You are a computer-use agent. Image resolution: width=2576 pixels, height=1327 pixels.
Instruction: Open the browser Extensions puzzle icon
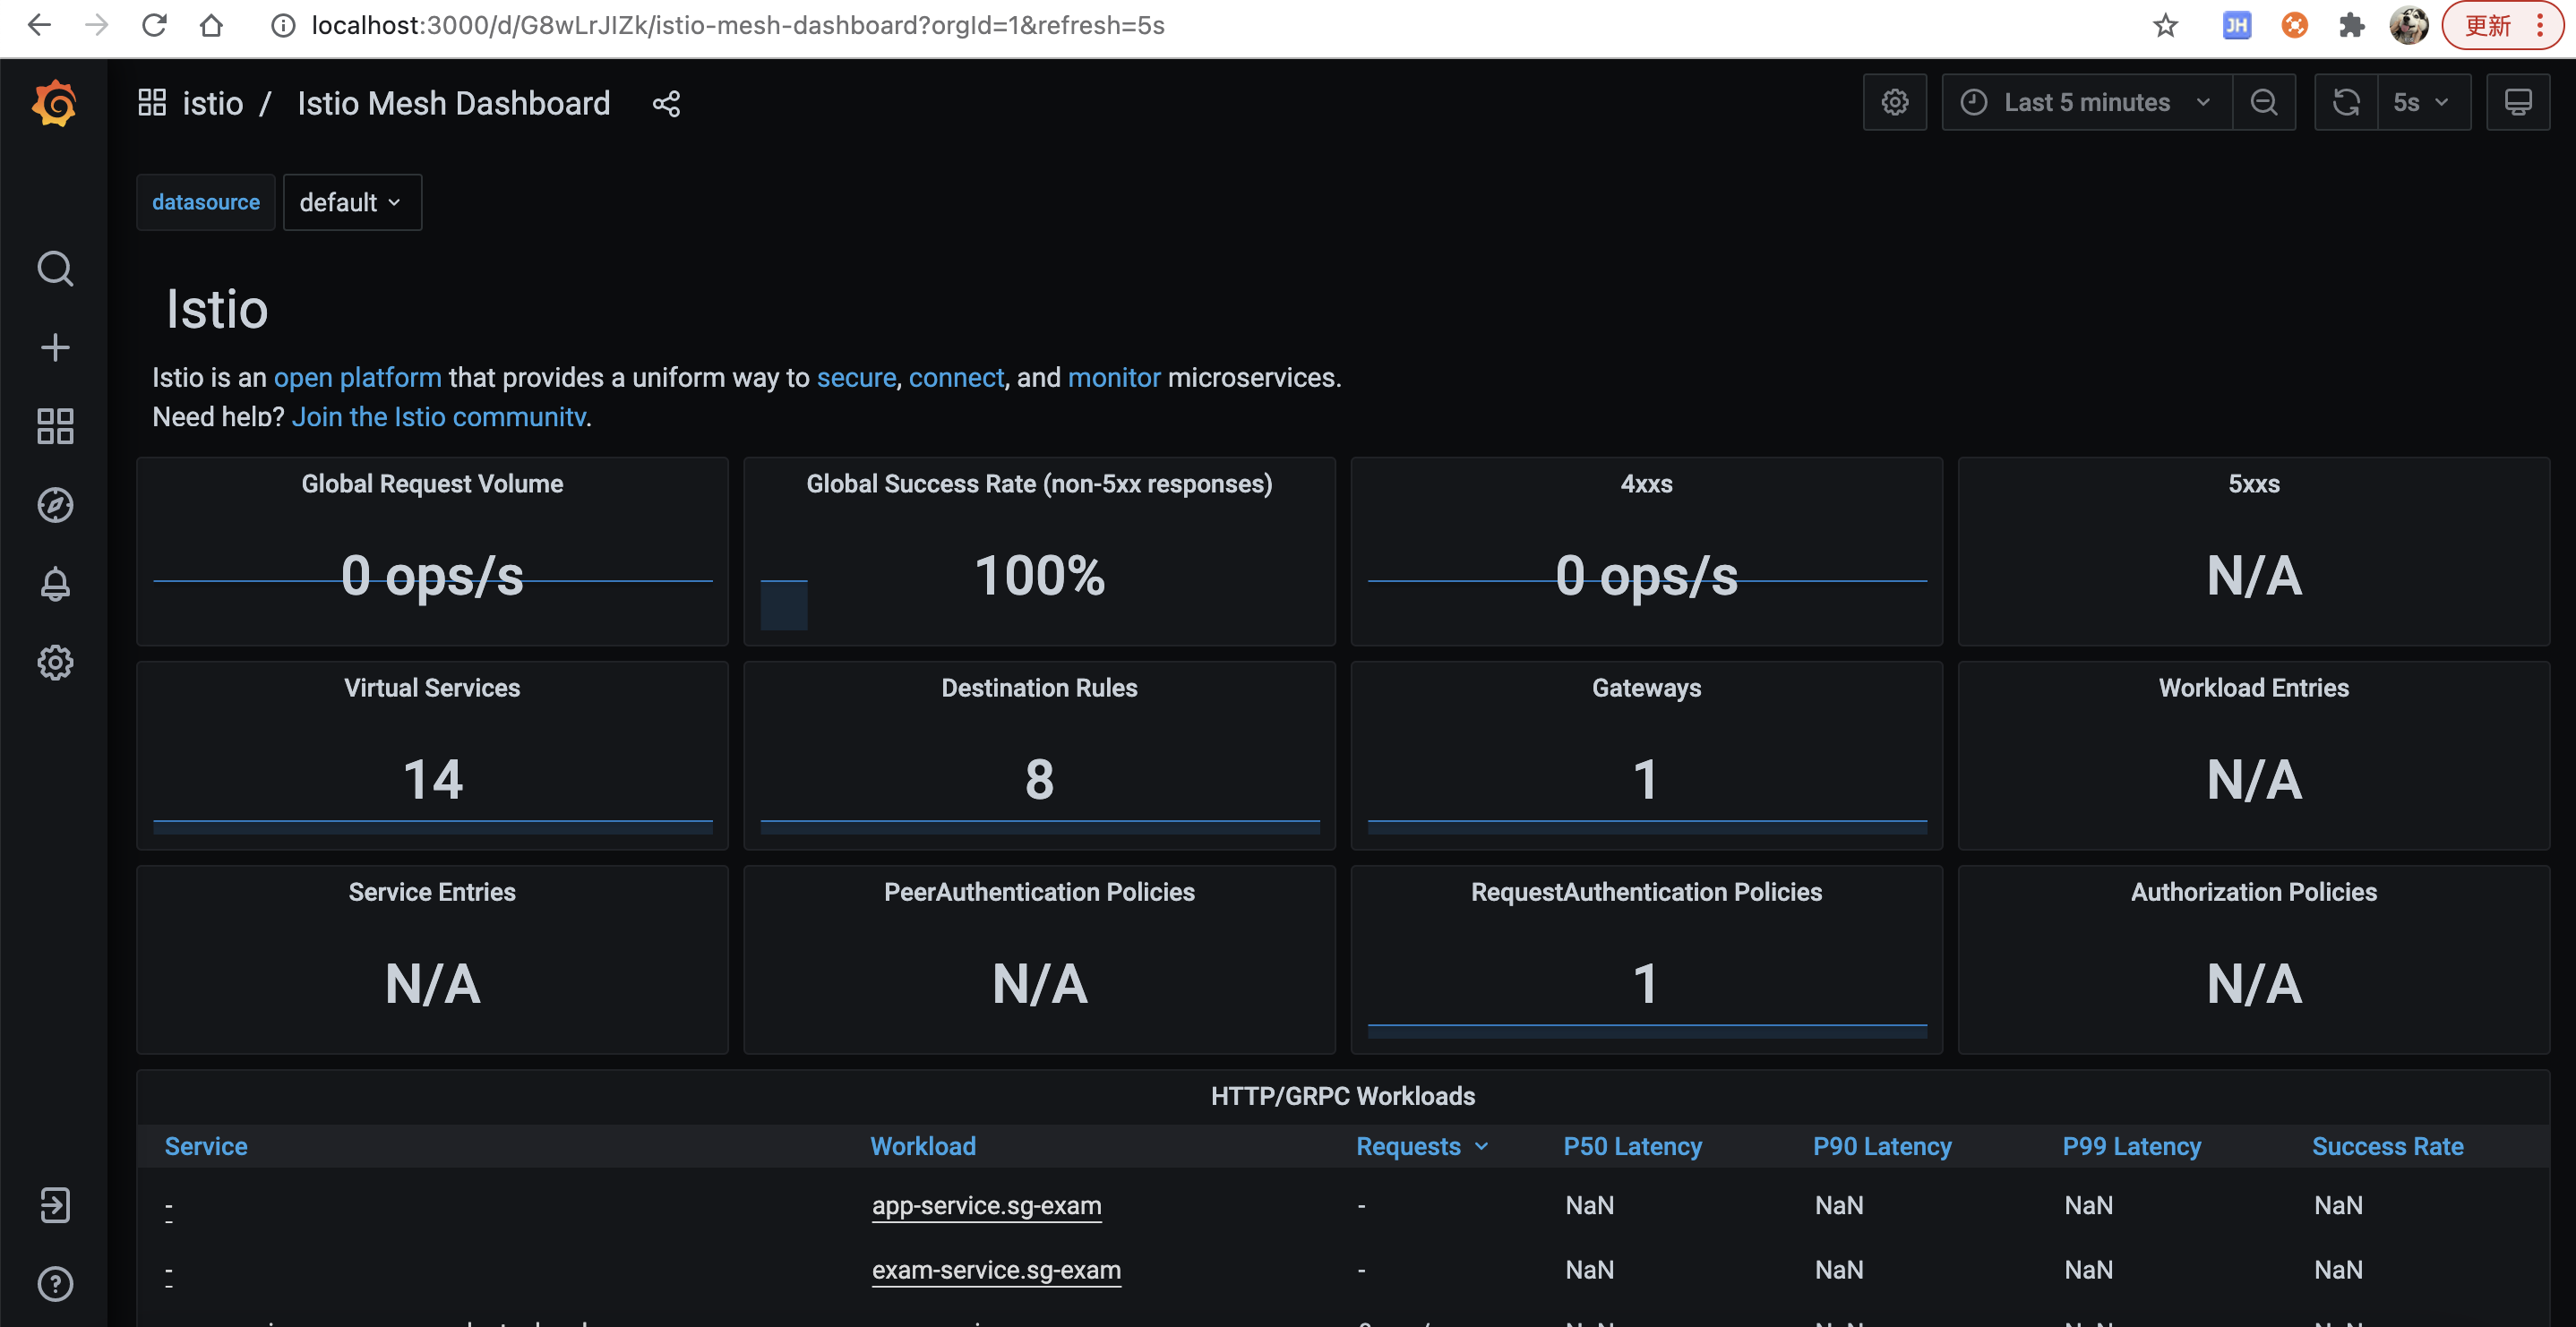[x=2352, y=25]
